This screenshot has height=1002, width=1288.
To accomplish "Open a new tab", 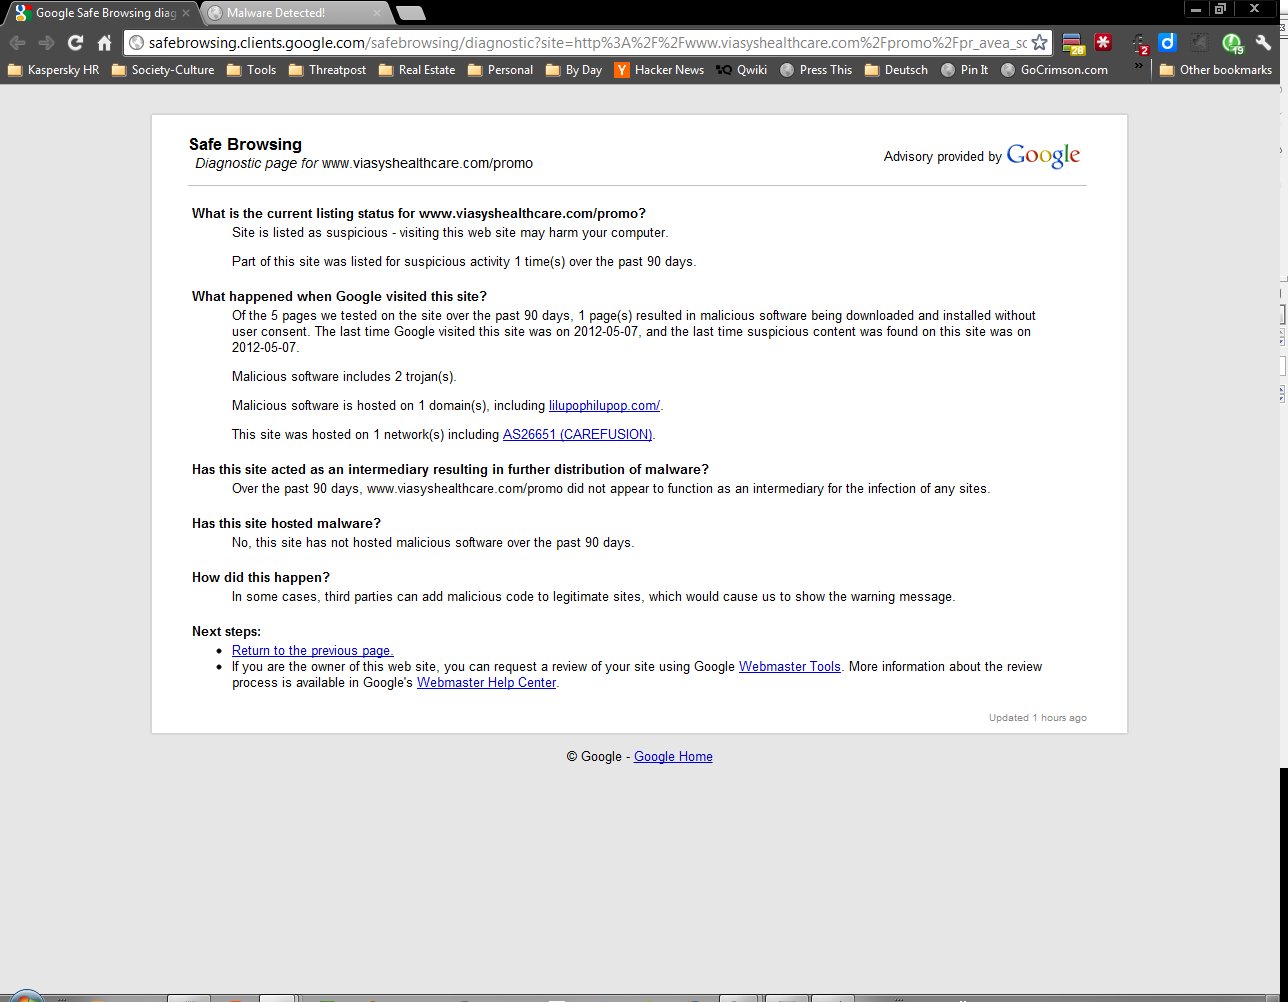I will click(x=410, y=14).
